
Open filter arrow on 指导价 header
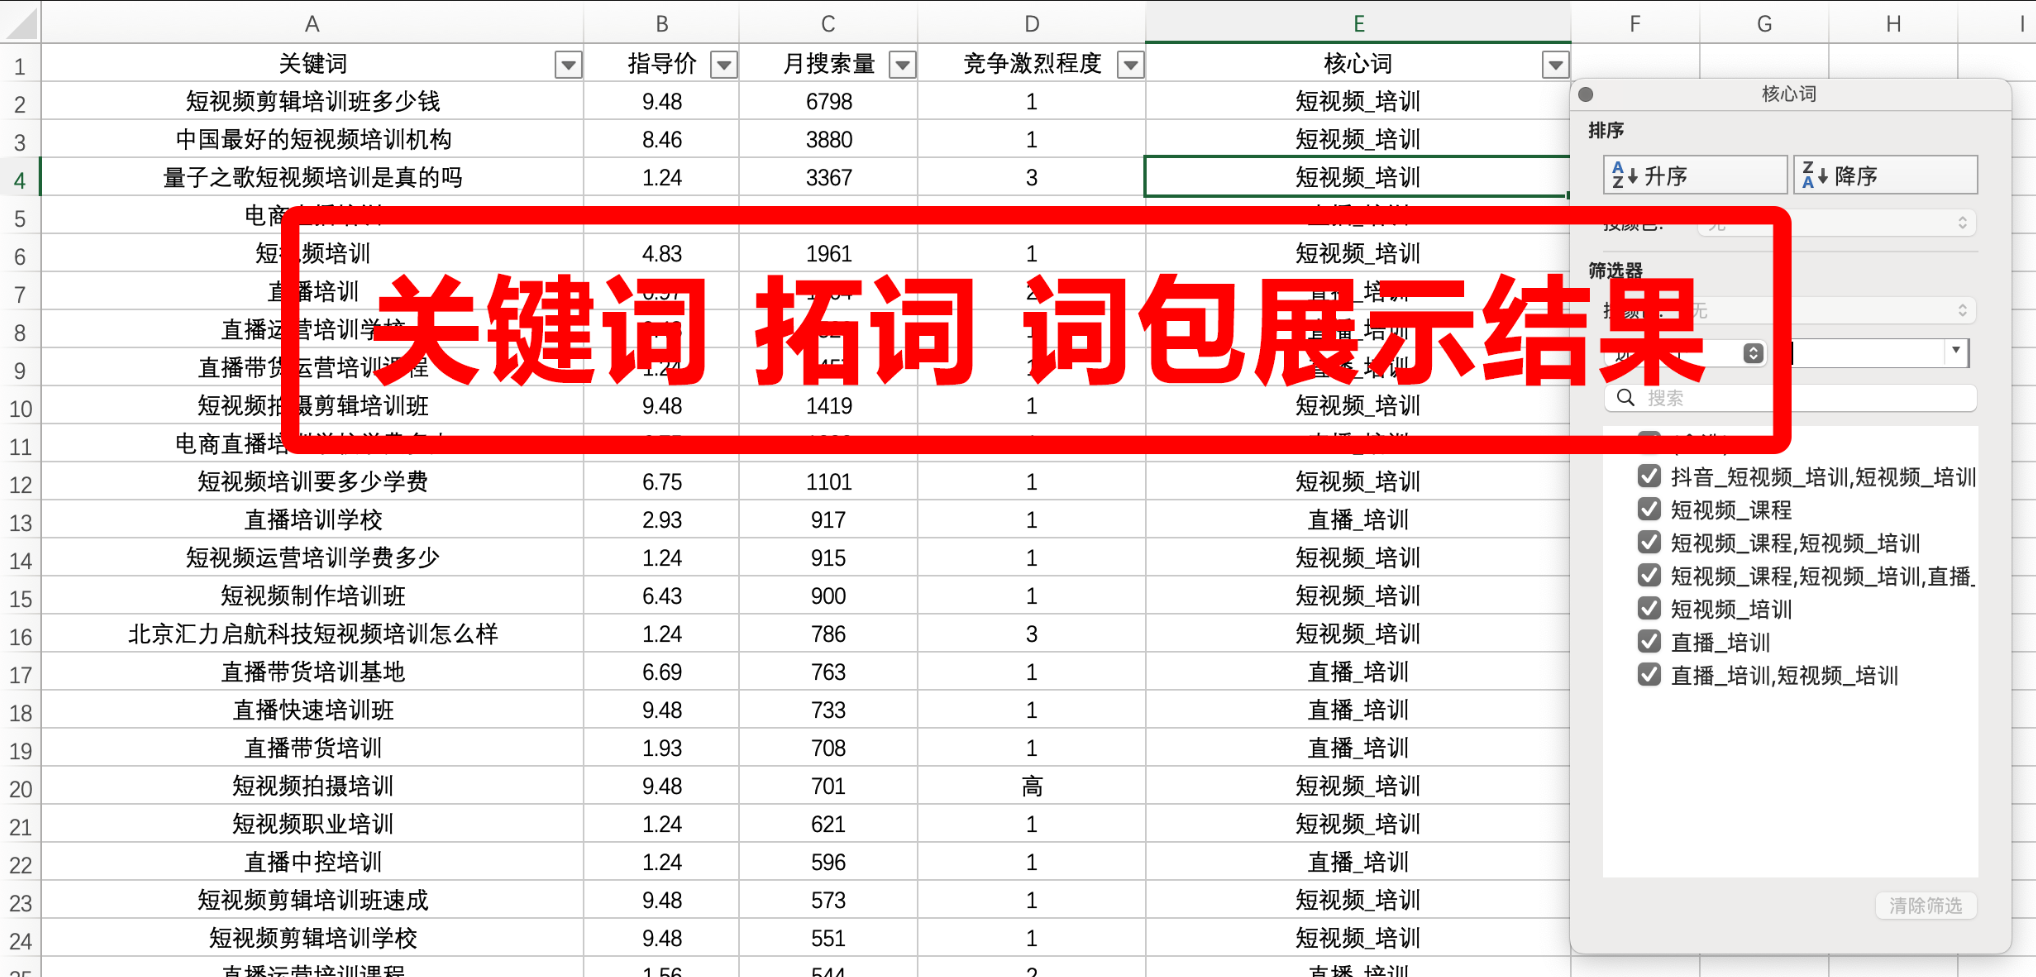coord(723,65)
